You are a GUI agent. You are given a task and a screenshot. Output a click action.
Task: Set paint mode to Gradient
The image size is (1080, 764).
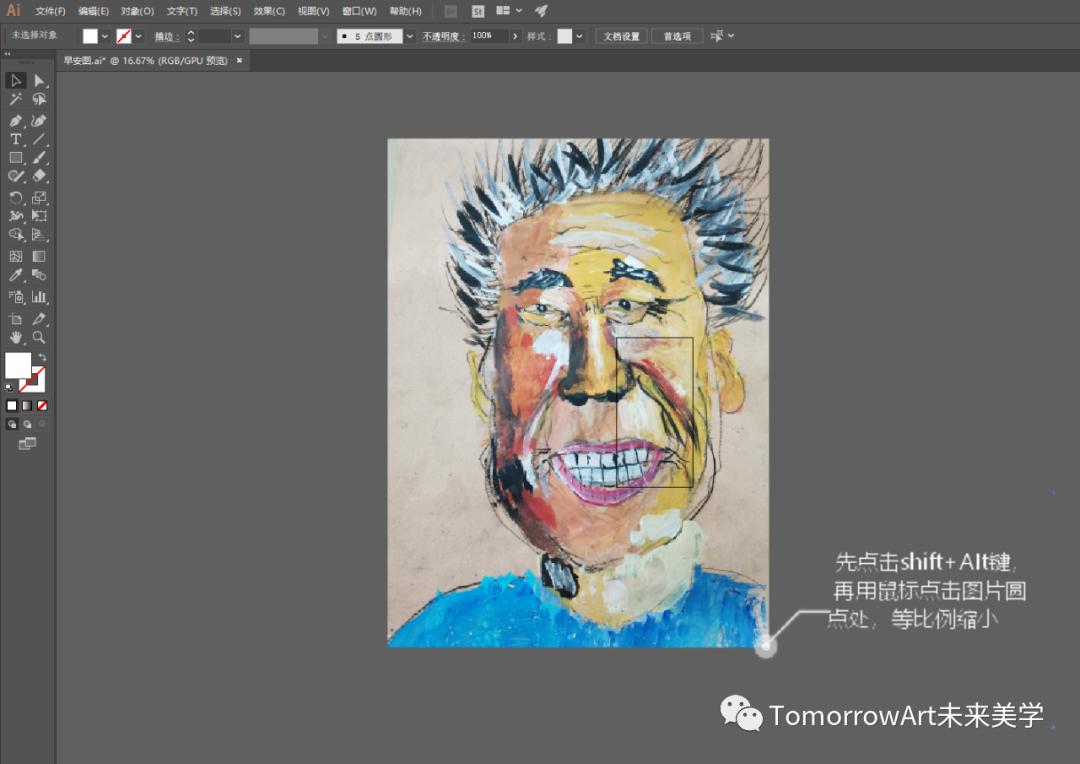tap(27, 406)
